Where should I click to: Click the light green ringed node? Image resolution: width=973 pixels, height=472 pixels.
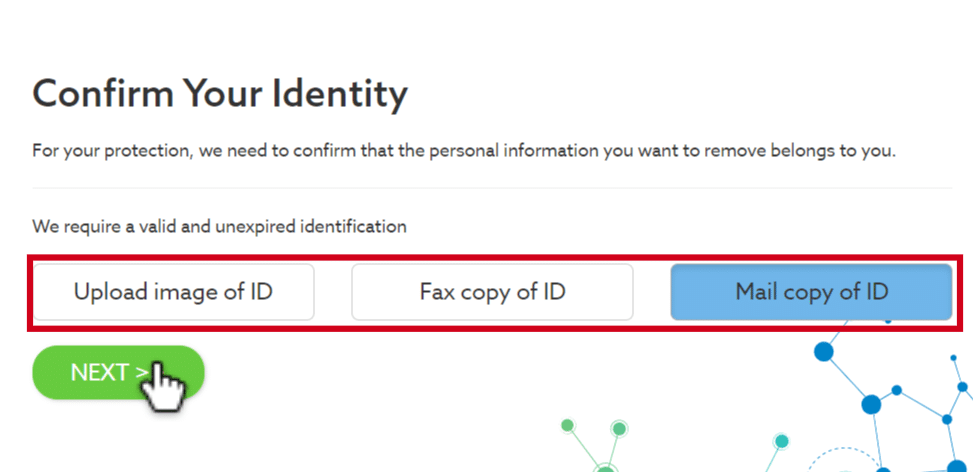[619, 429]
